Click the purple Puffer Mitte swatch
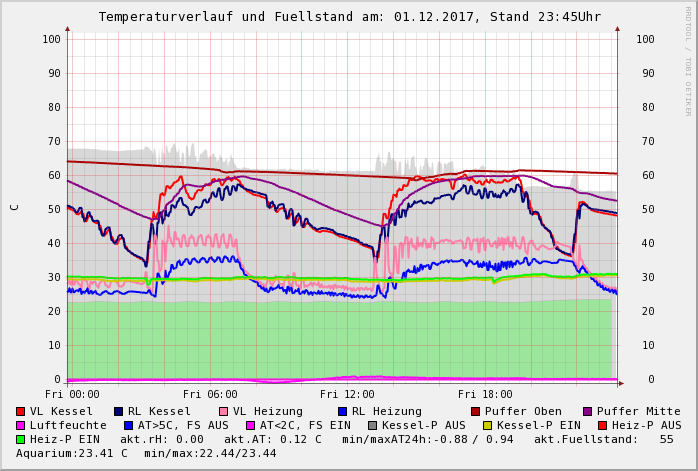The width and height of the screenshot is (698, 471). (588, 411)
